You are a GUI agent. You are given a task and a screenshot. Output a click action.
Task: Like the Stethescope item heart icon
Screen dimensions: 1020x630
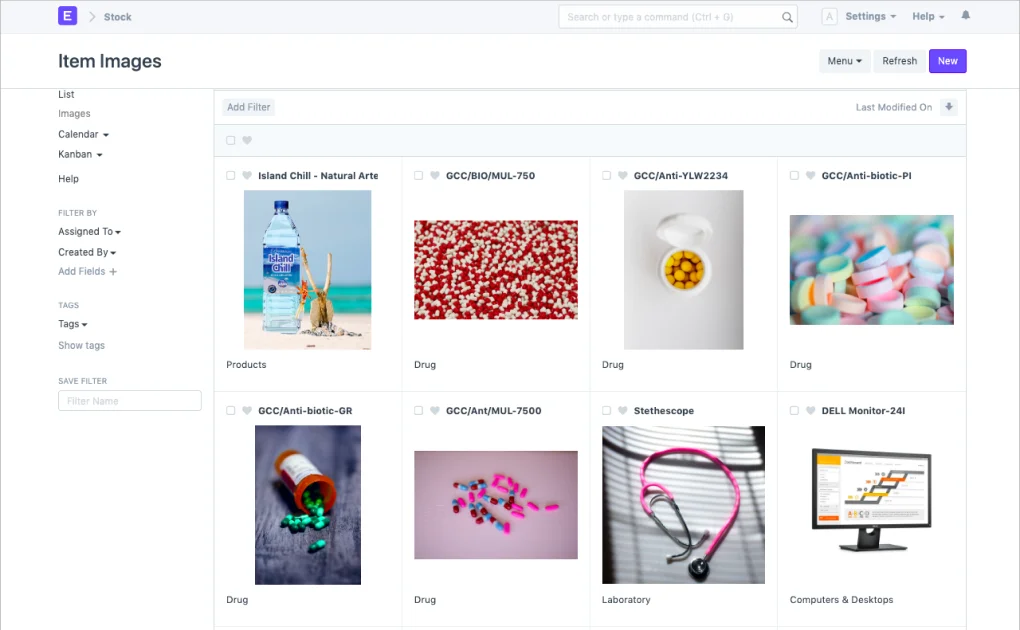(x=623, y=411)
